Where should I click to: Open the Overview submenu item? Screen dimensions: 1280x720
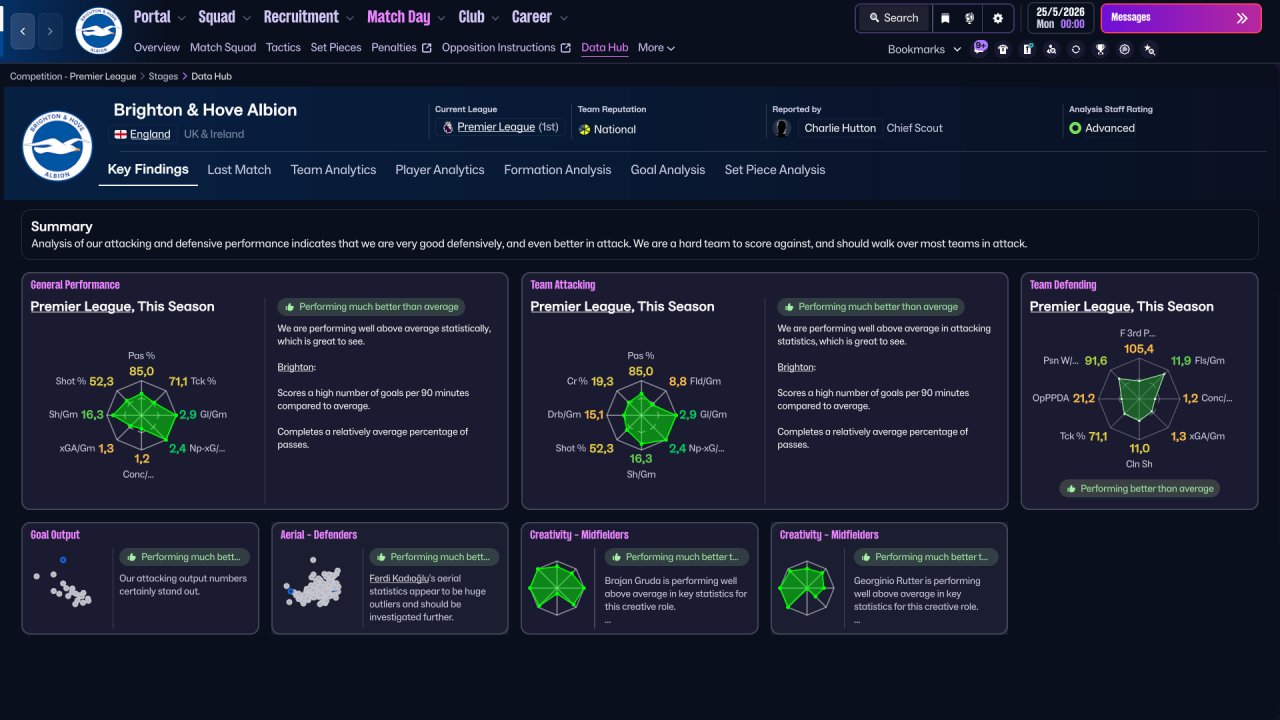coord(157,48)
